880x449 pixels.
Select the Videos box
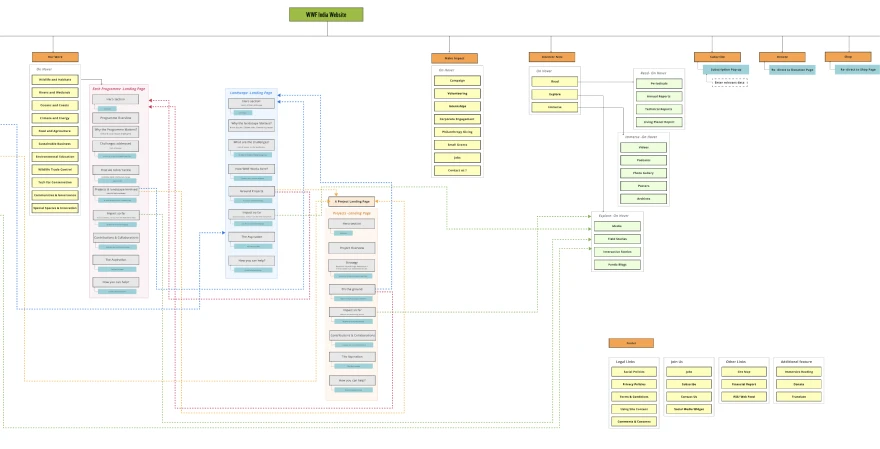[644, 148]
